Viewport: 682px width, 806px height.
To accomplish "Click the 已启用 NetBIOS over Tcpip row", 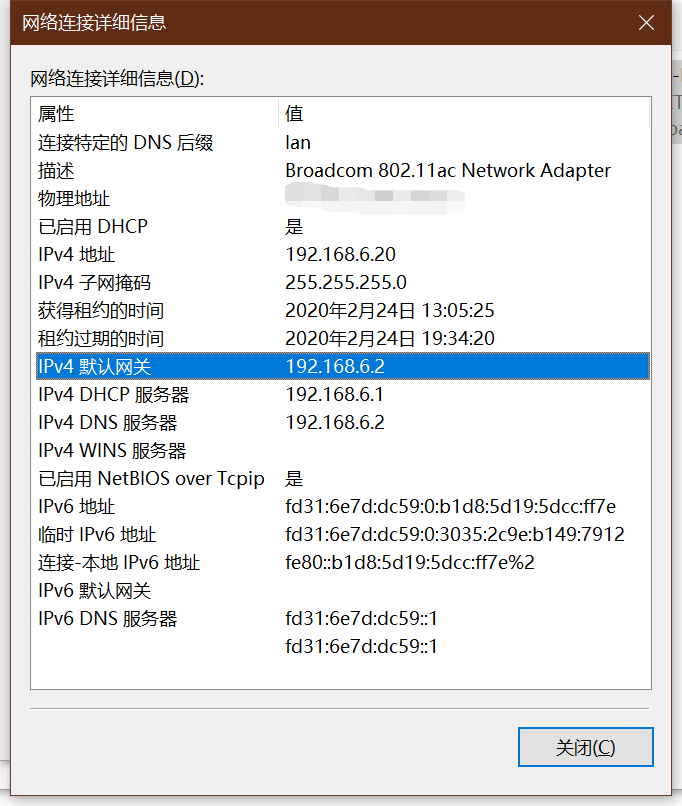I will pos(200,478).
